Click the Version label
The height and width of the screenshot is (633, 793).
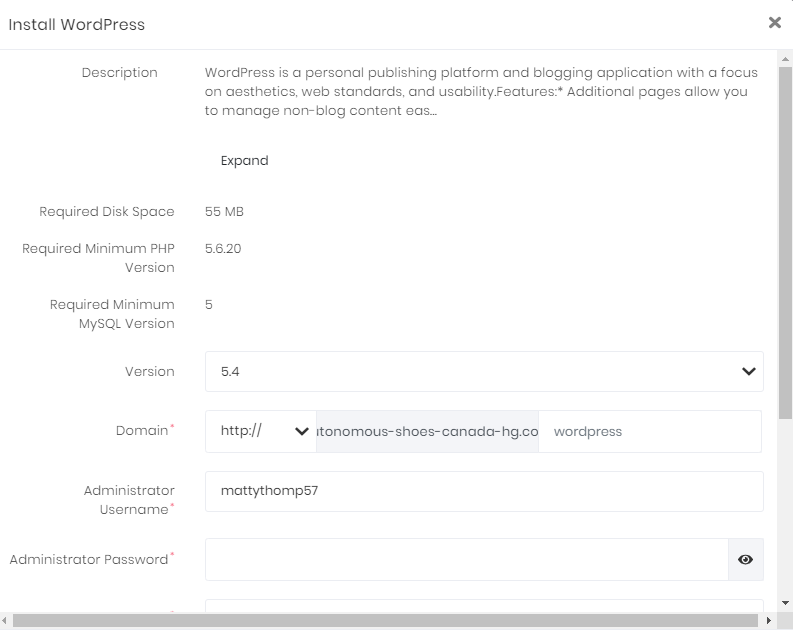tap(150, 372)
